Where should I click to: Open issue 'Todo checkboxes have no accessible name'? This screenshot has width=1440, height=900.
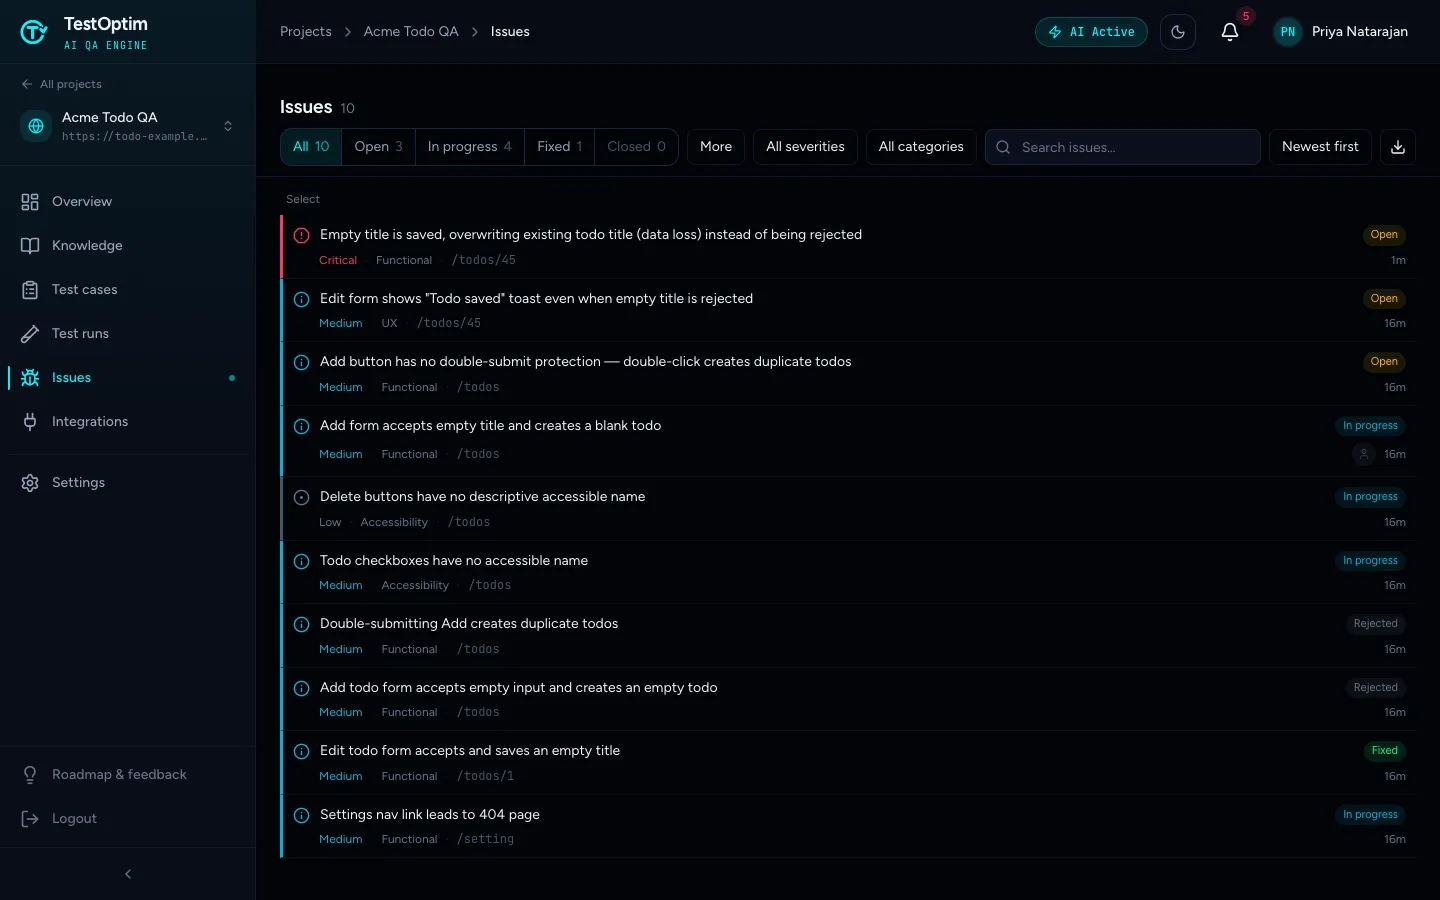pyautogui.click(x=848, y=572)
